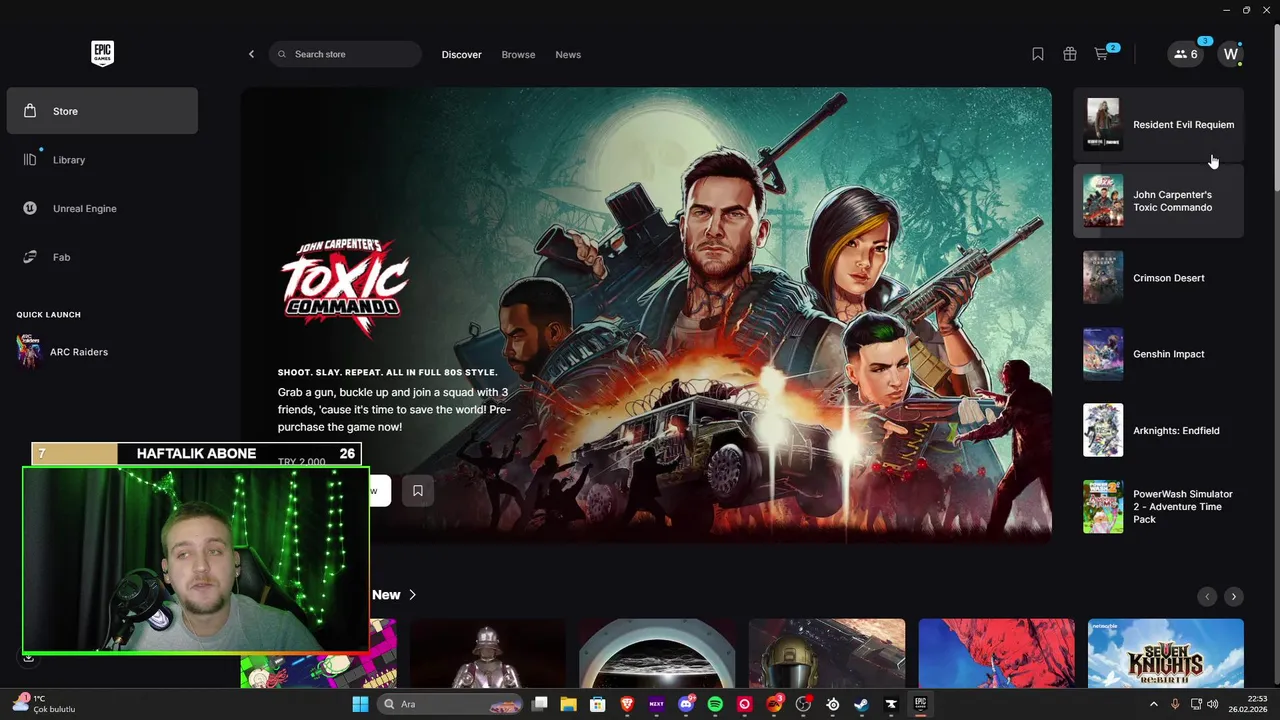Show next games with right carousel arrow
1280x720 pixels.
point(1234,596)
